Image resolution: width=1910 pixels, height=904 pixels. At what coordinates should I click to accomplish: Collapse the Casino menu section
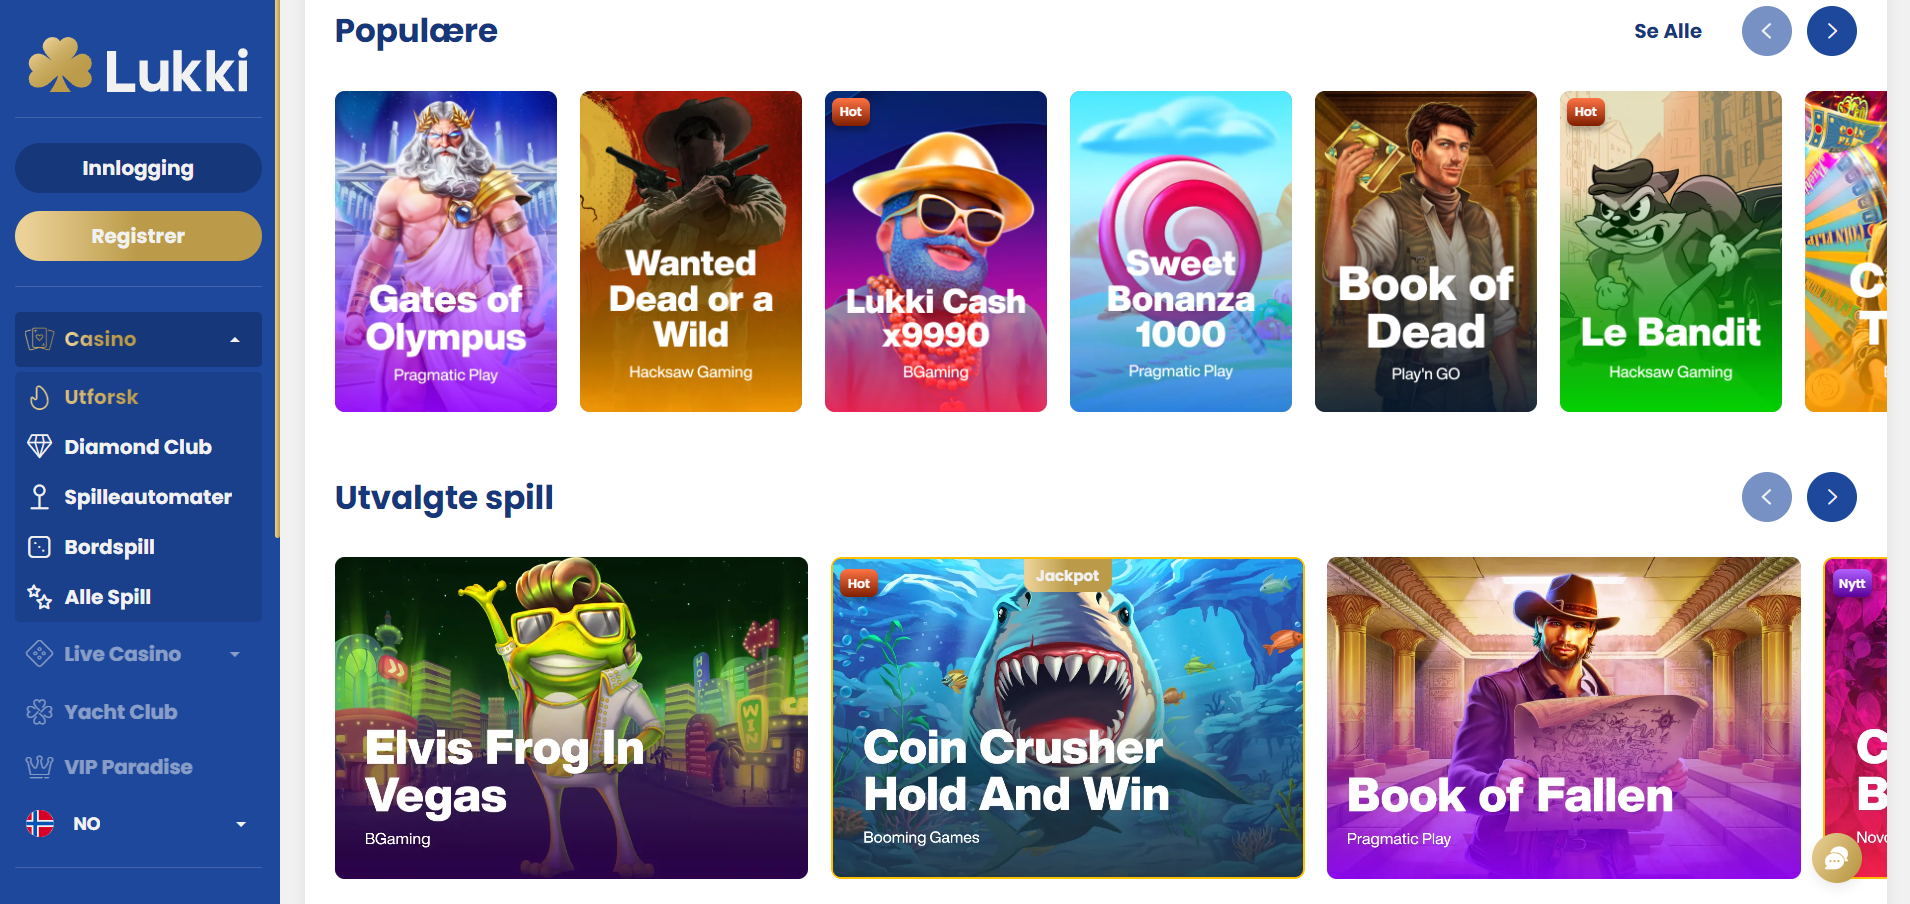[138, 339]
